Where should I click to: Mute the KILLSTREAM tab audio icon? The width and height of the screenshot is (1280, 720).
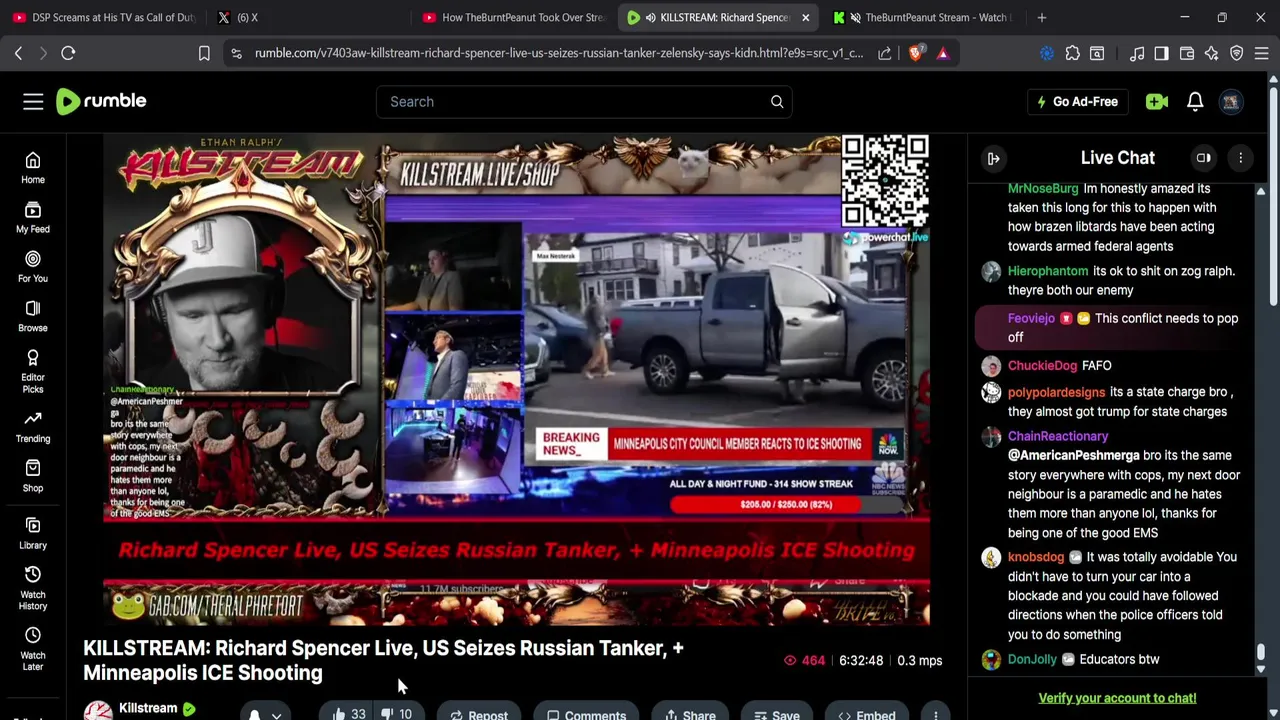point(650,17)
